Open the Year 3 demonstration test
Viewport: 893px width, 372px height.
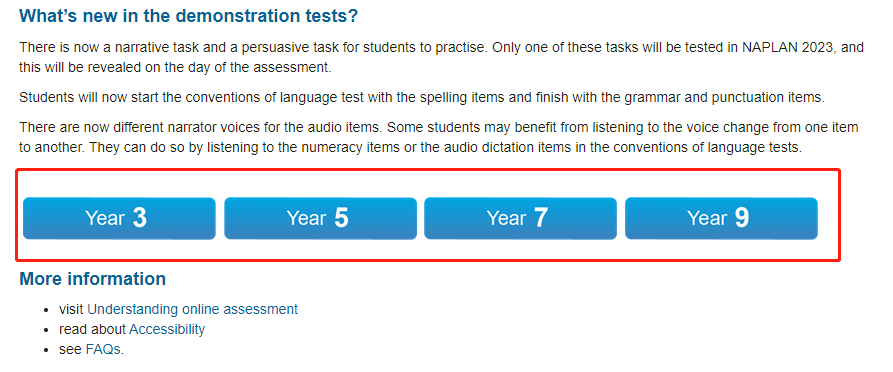tap(119, 218)
